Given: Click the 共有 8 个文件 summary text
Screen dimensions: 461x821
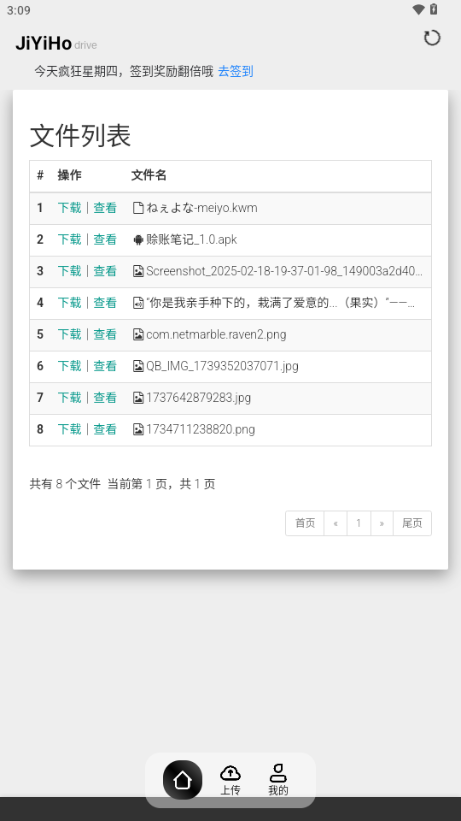Looking at the screenshot, I should click(65, 484).
